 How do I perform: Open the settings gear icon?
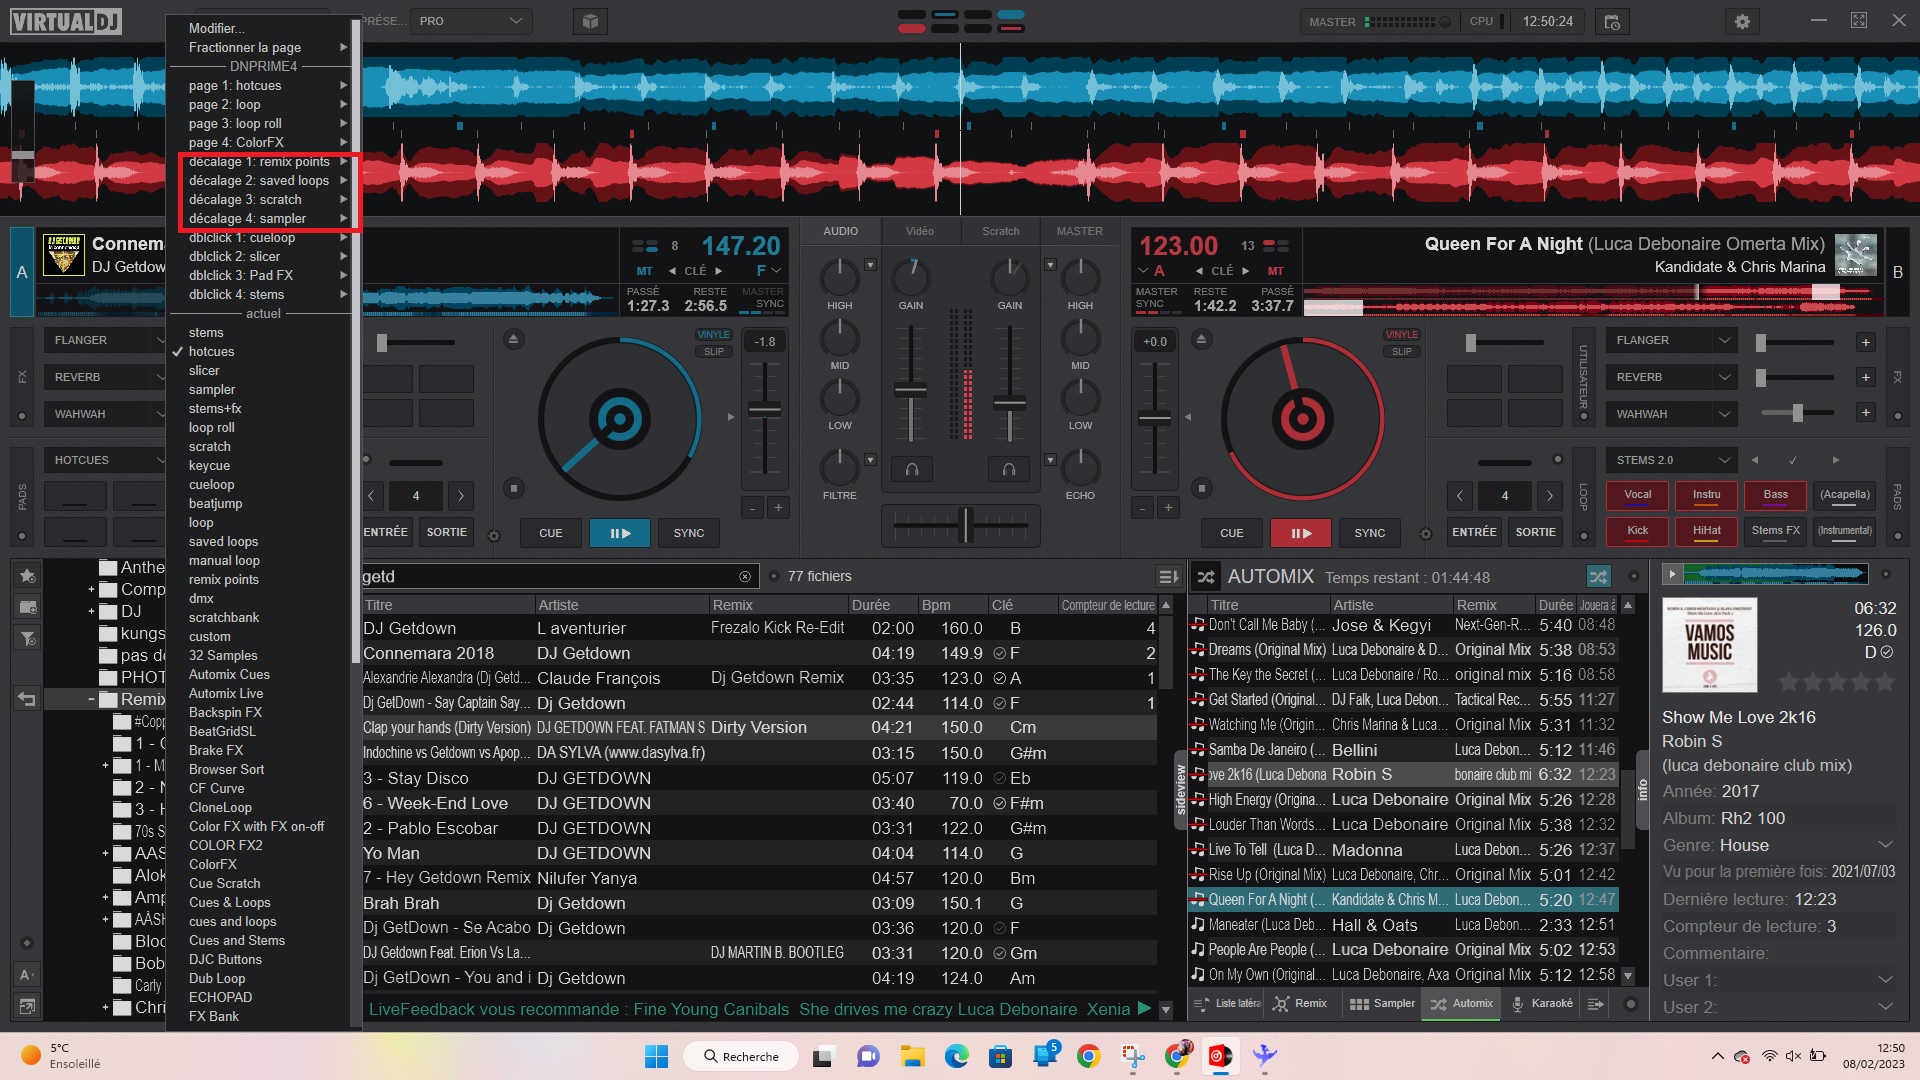coord(1742,21)
